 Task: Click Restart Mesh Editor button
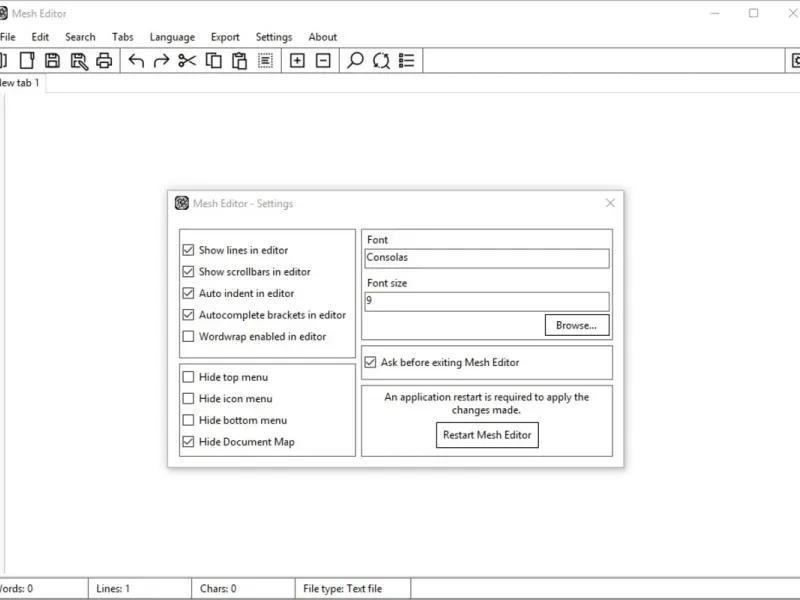[x=487, y=435]
